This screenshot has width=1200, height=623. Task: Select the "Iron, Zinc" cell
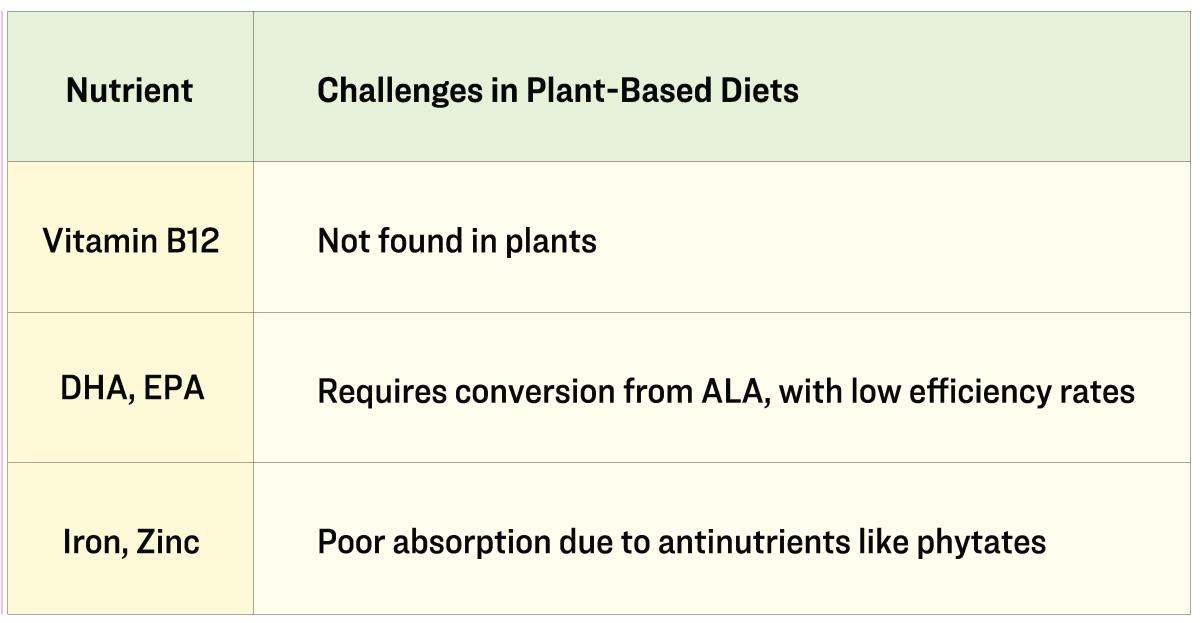(131, 542)
